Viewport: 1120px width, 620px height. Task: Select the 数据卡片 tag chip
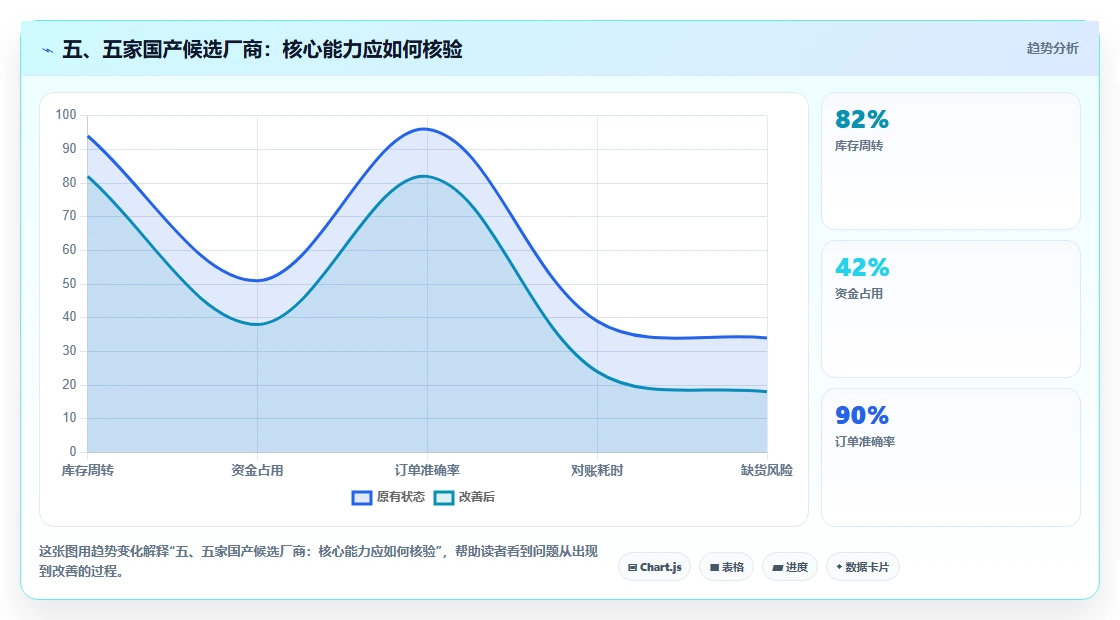pos(863,567)
